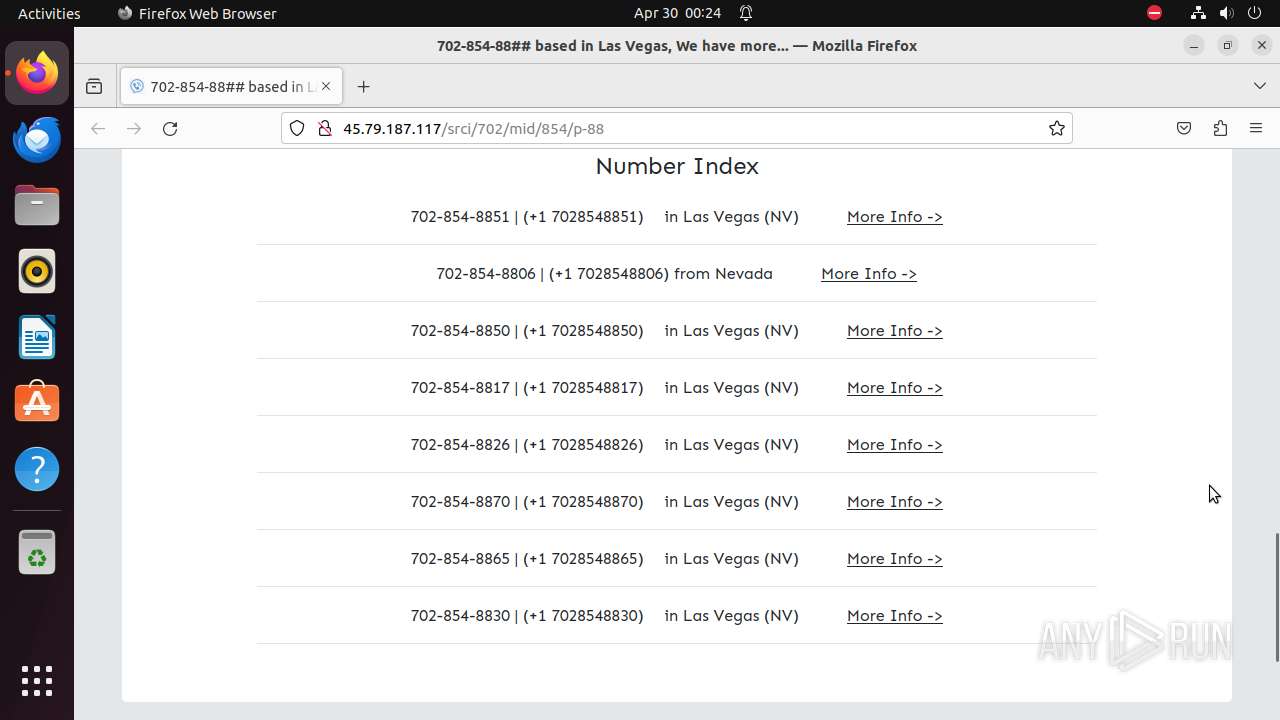The image size is (1280, 720).
Task: Open More Info for 702-854-8851
Action: coord(895,217)
